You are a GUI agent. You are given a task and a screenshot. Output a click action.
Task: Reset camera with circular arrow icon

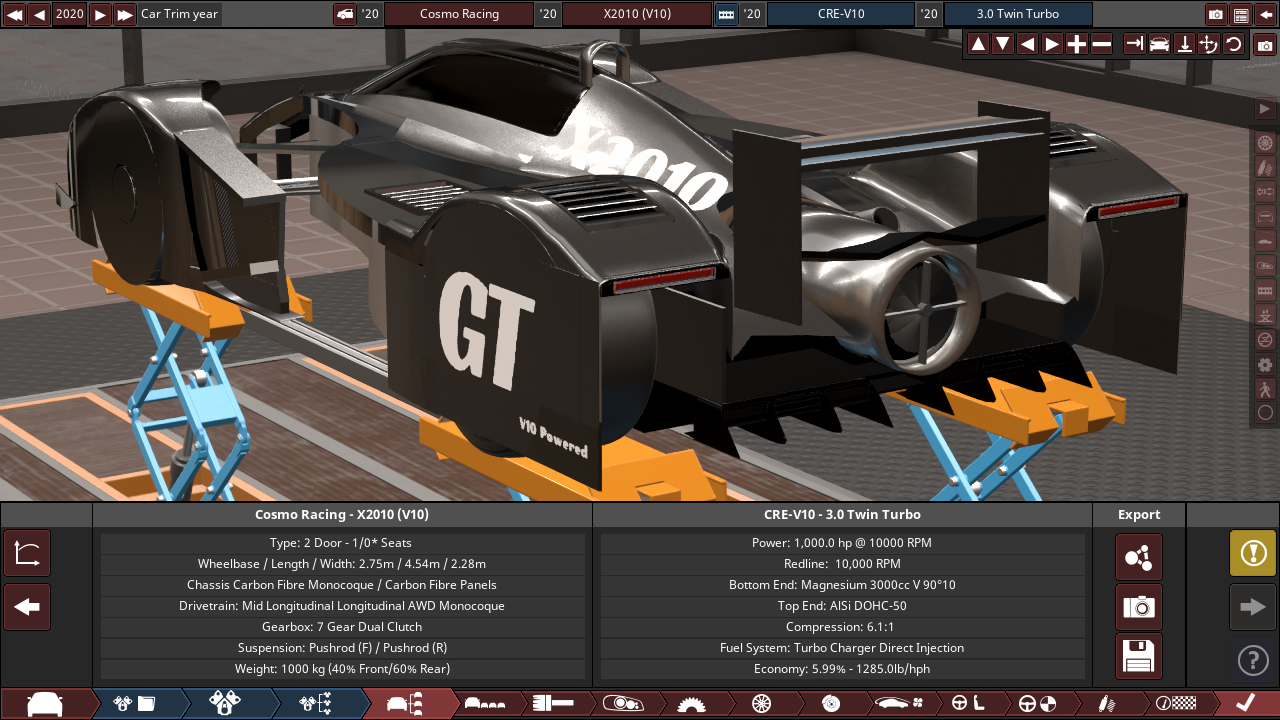[x=1233, y=44]
